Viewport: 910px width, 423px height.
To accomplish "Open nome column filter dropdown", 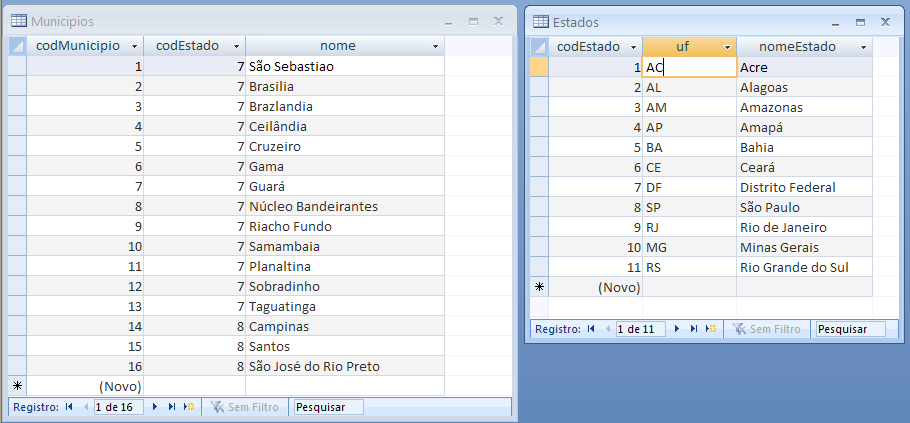I will [435, 46].
